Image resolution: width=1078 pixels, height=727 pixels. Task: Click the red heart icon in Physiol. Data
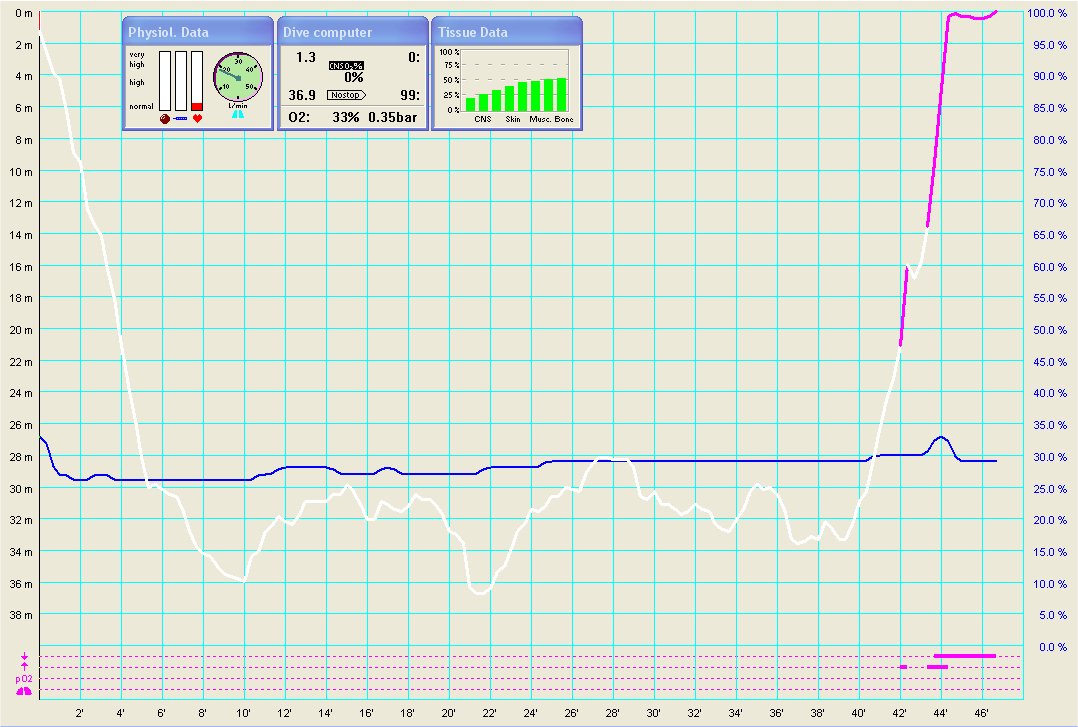coord(197,118)
